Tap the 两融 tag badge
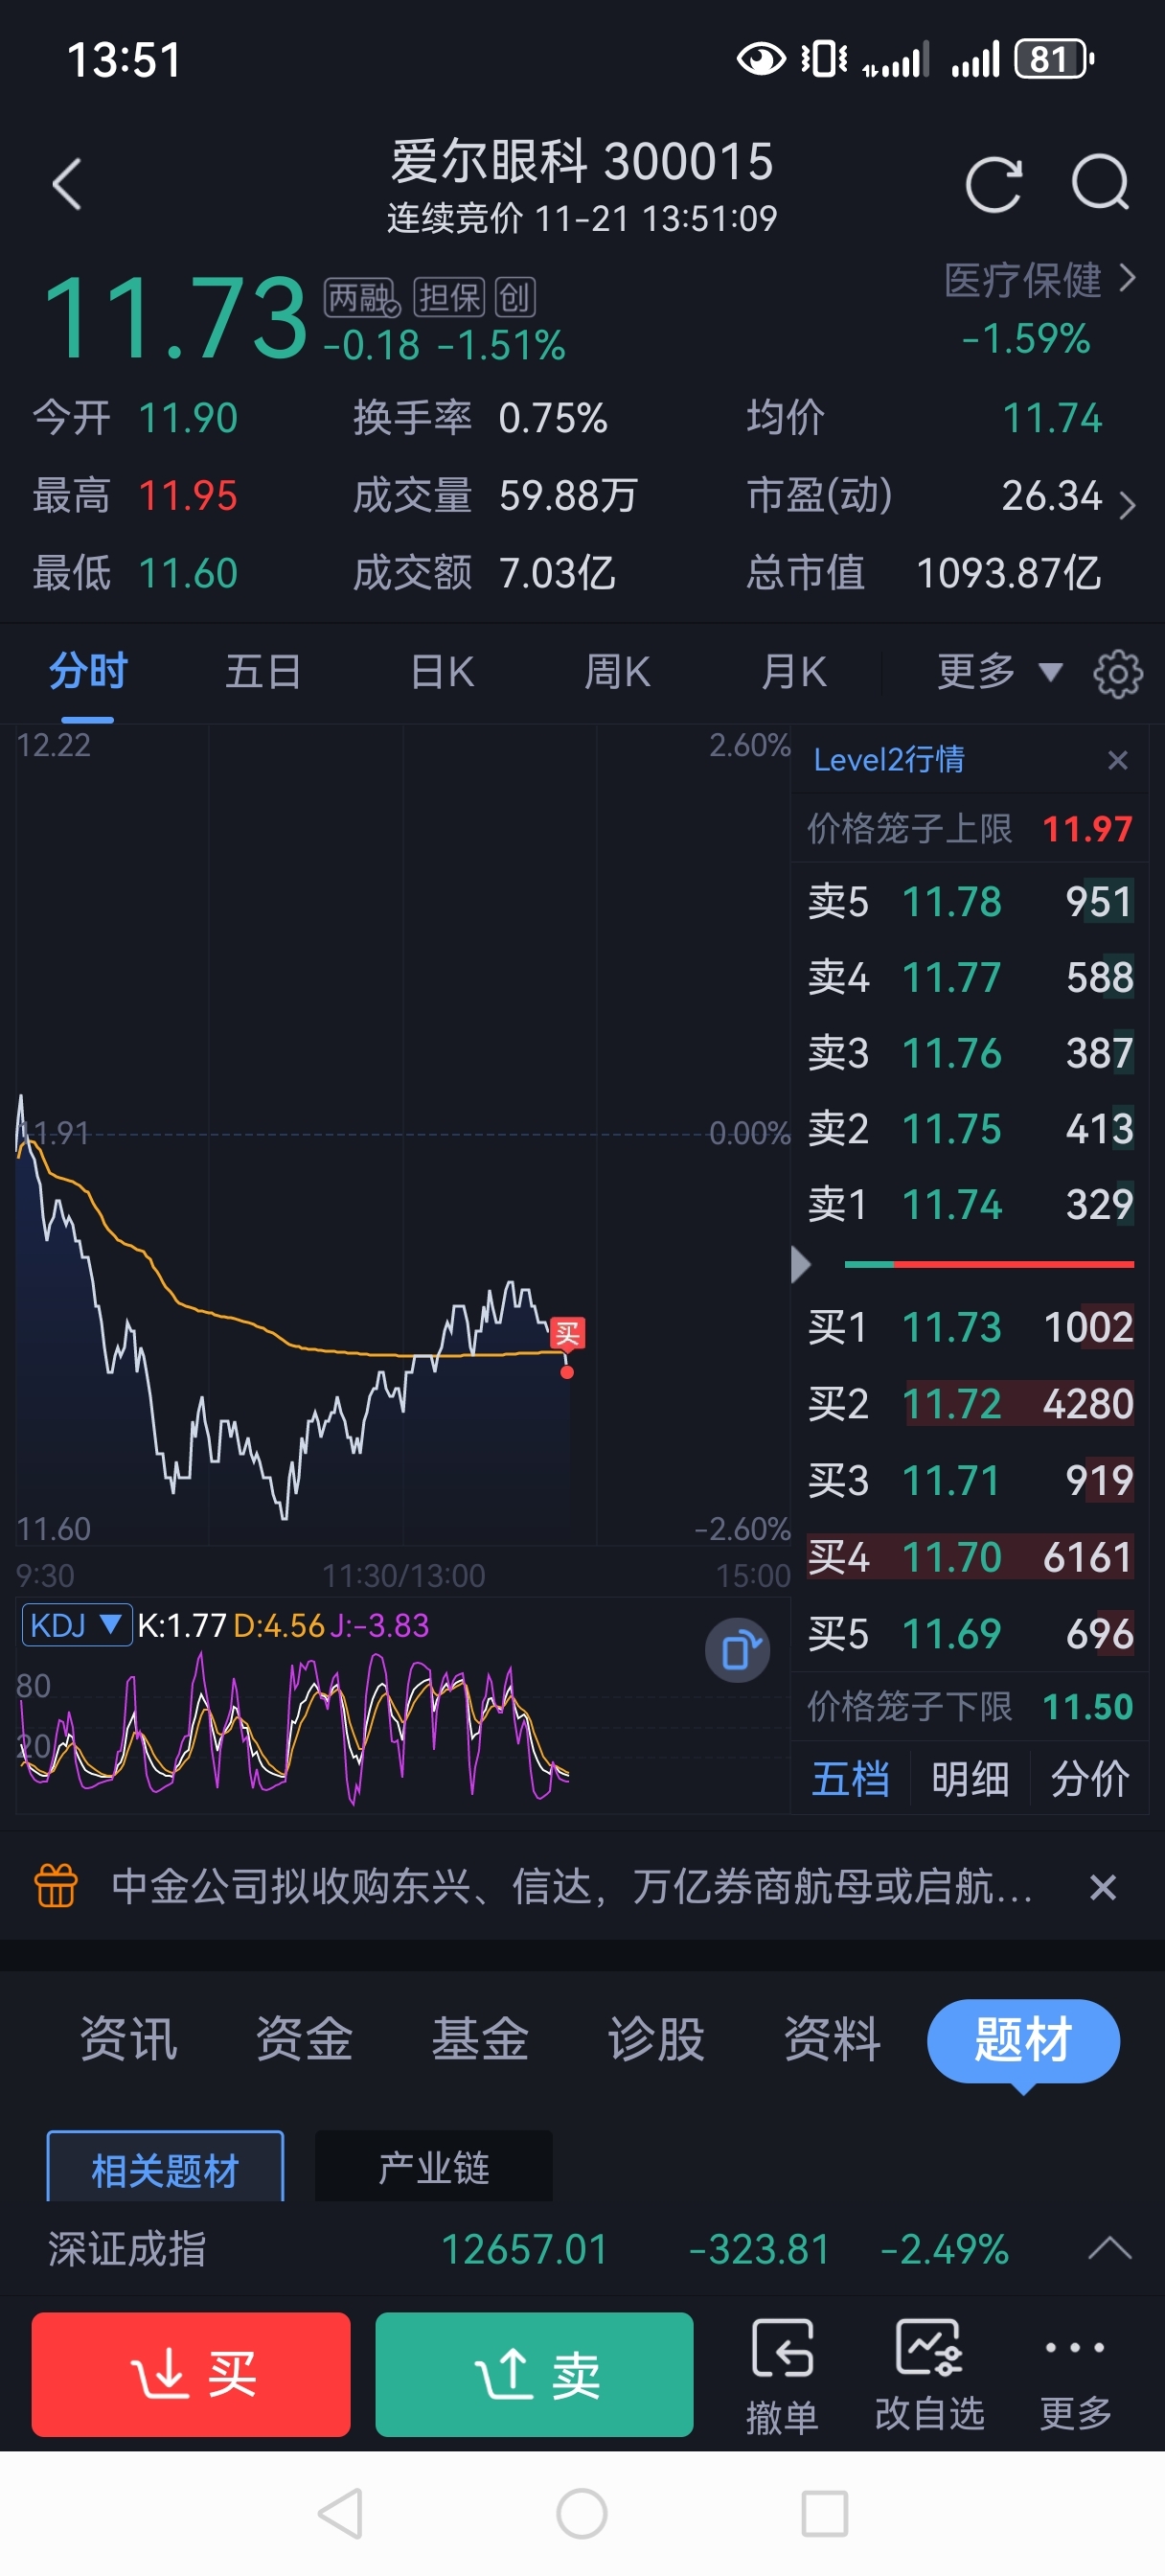 pyautogui.click(x=362, y=298)
